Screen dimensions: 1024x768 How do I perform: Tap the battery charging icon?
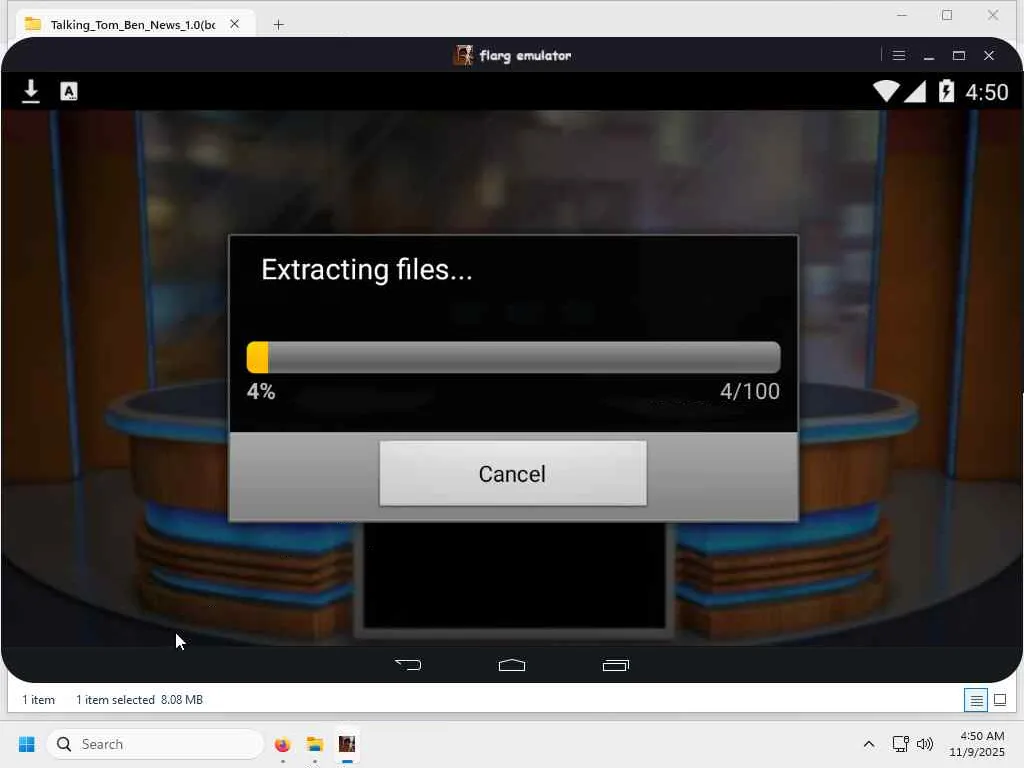(946, 91)
